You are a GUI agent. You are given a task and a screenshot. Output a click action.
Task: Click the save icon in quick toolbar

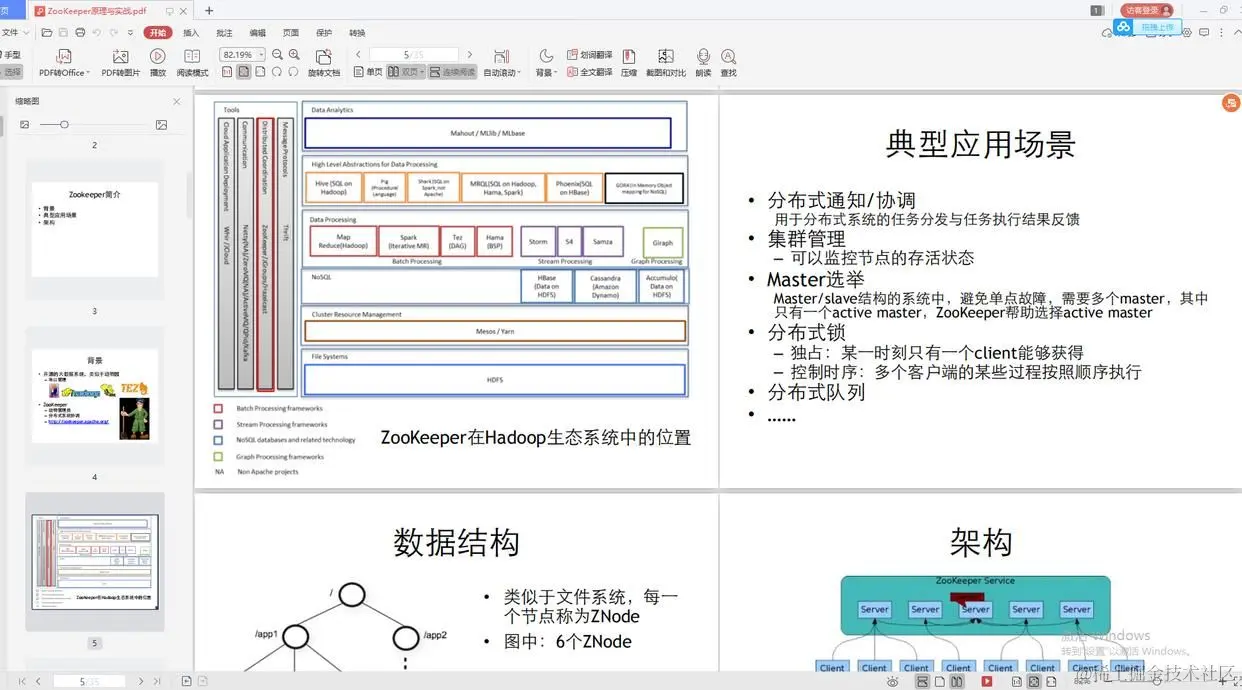tap(63, 33)
